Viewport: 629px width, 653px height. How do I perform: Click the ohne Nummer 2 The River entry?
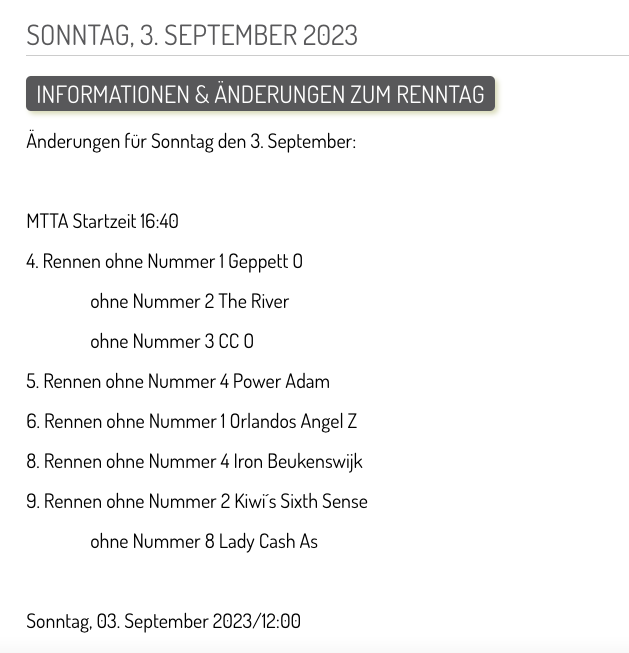pos(190,302)
